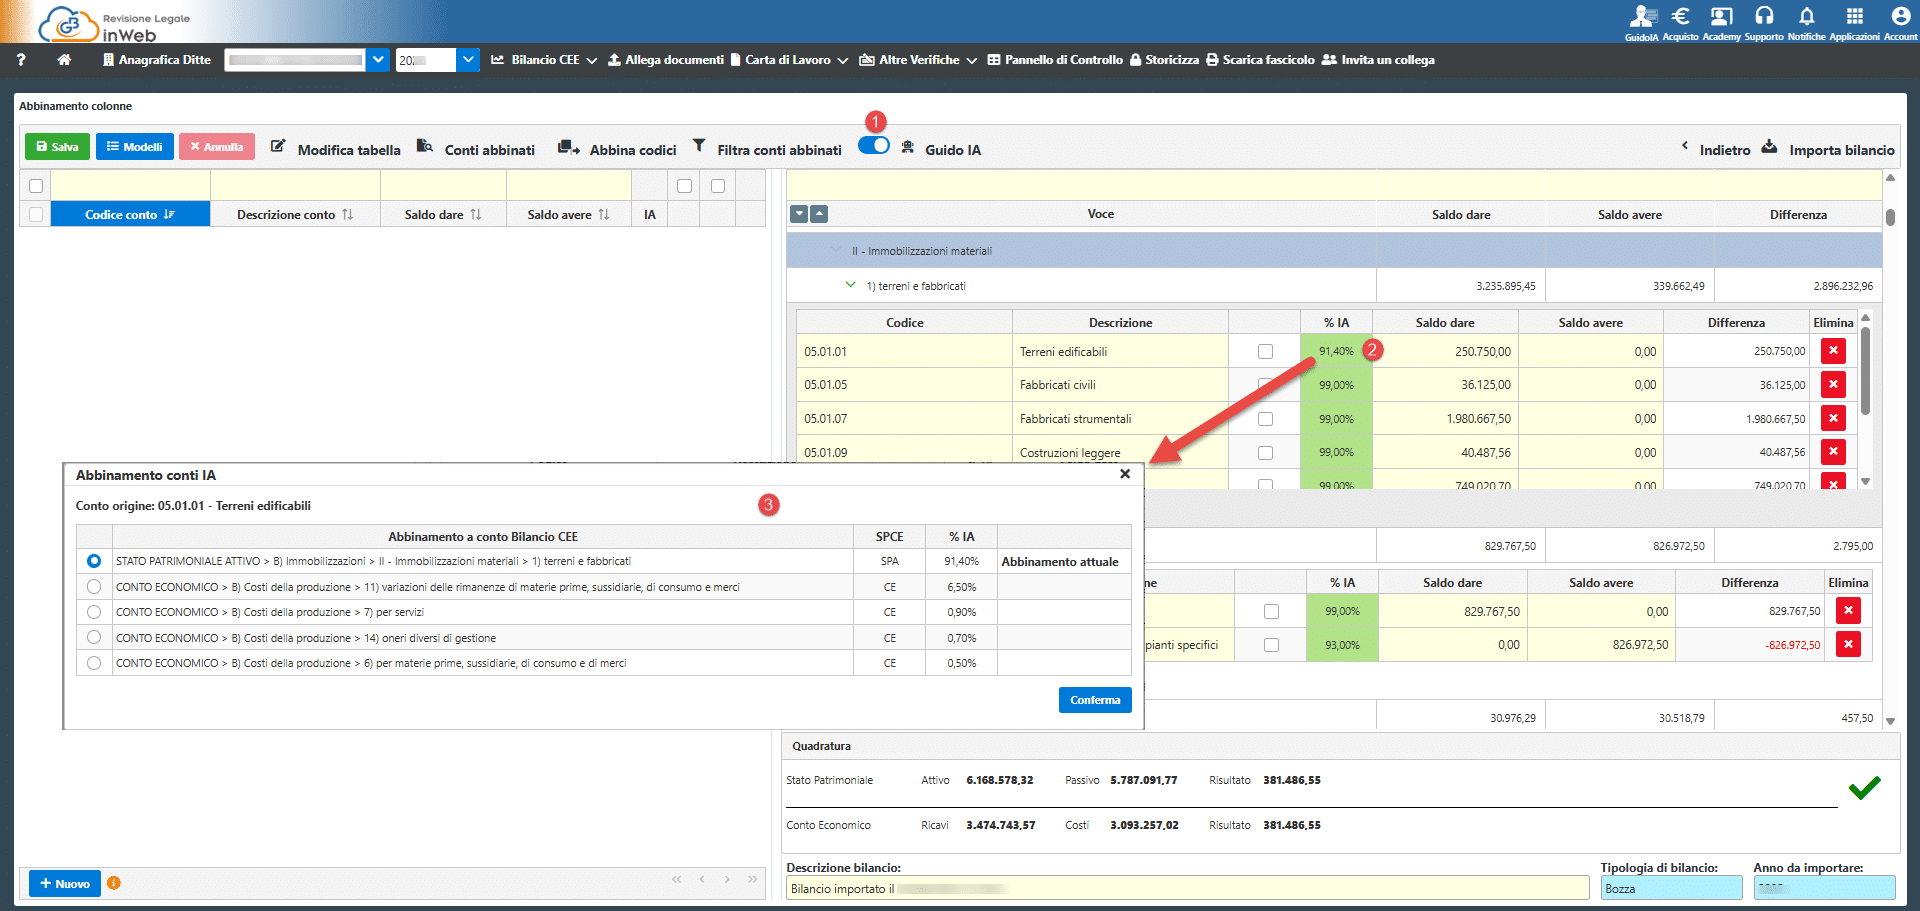This screenshot has width=1920, height=911.
Task: Confirm with the Conferma button
Action: tap(1095, 700)
